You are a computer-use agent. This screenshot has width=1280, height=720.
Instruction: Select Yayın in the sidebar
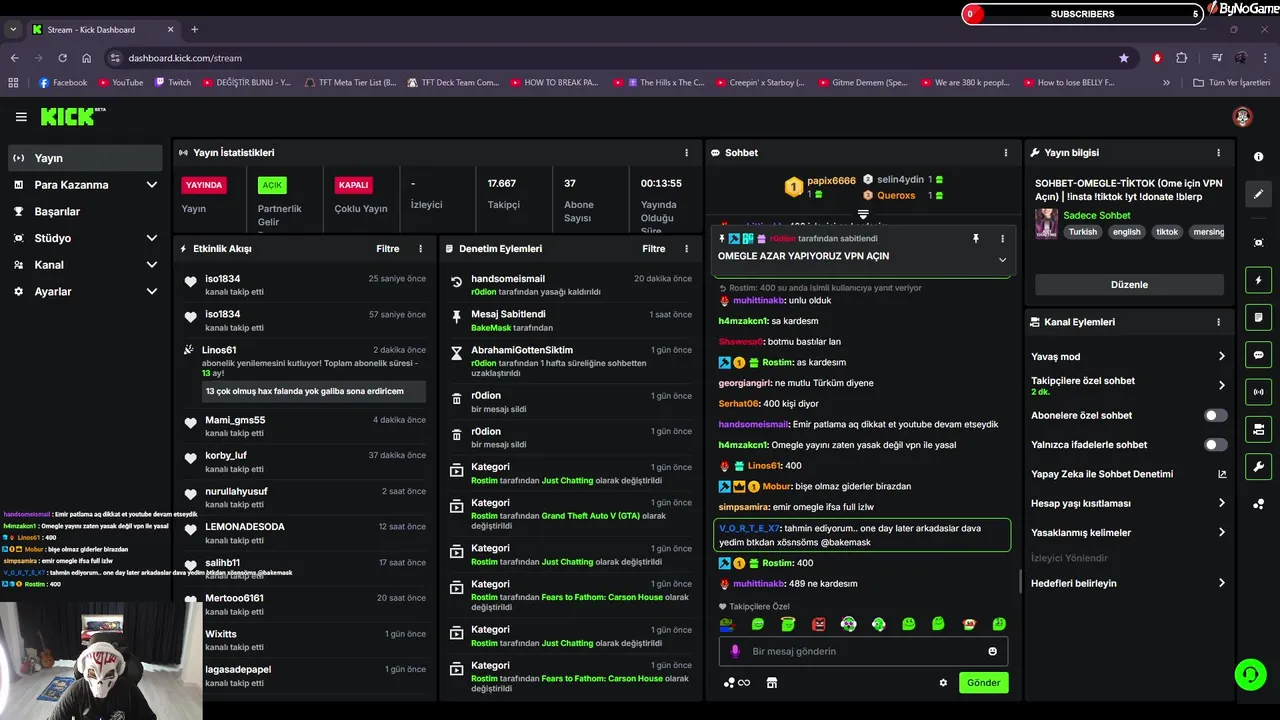click(85, 158)
